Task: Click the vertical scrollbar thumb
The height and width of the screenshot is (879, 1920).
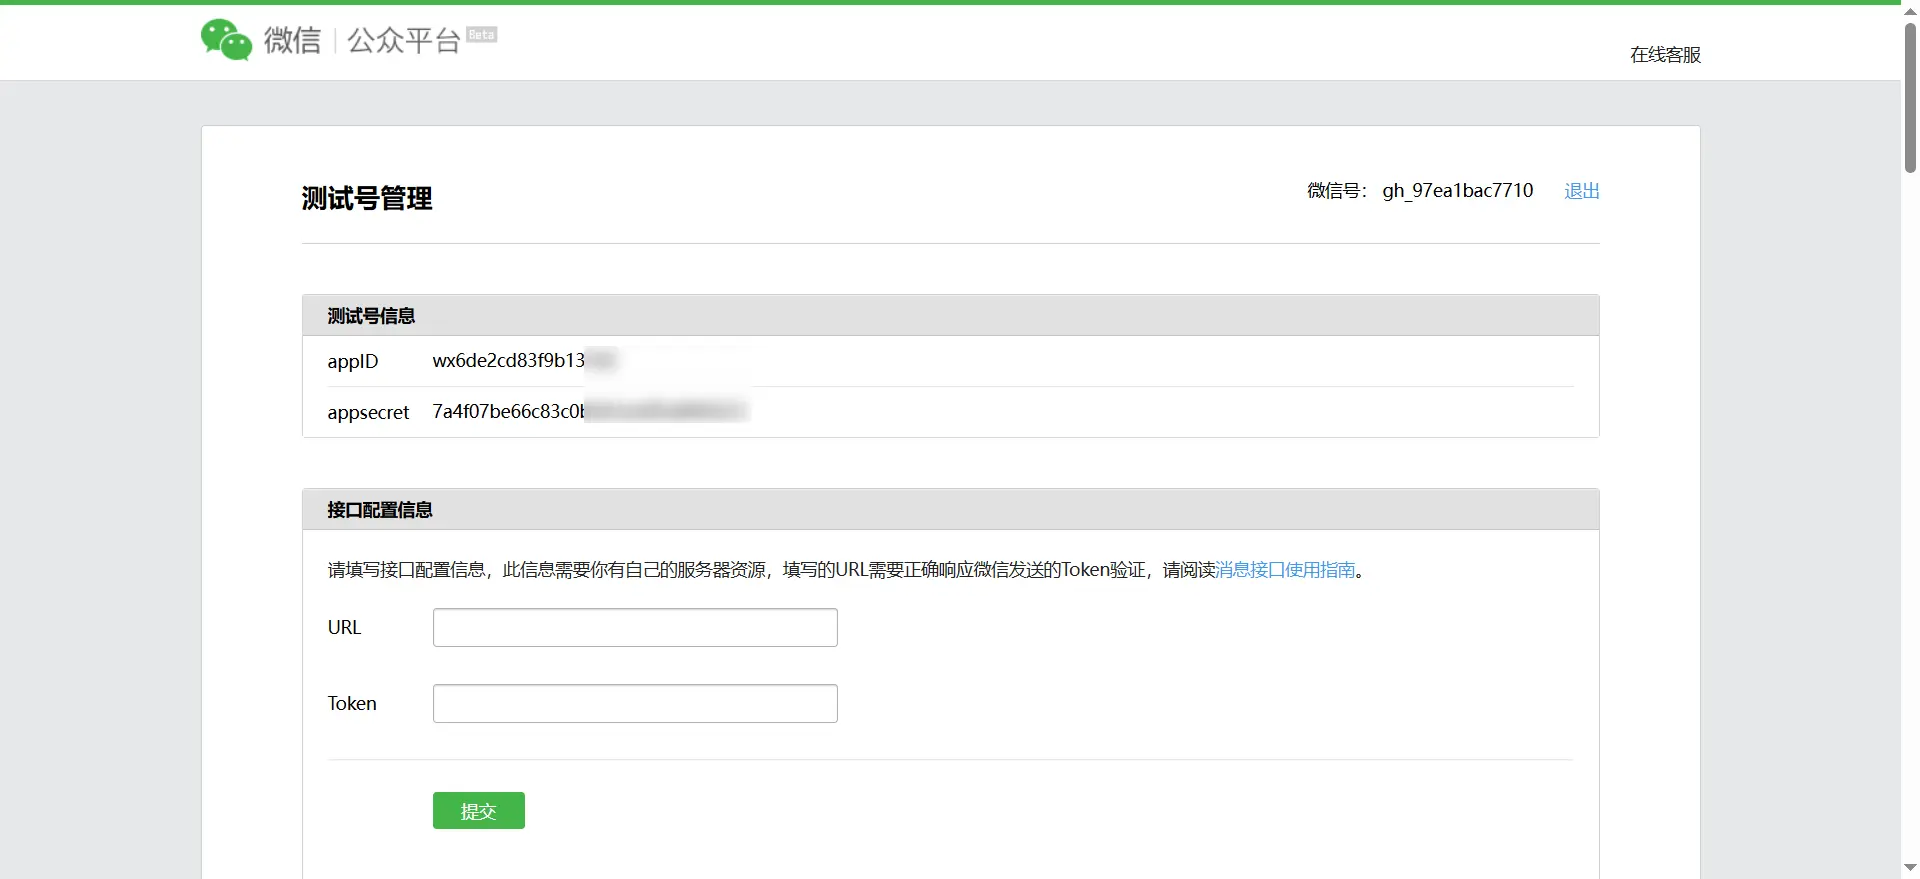Action: (1910, 96)
